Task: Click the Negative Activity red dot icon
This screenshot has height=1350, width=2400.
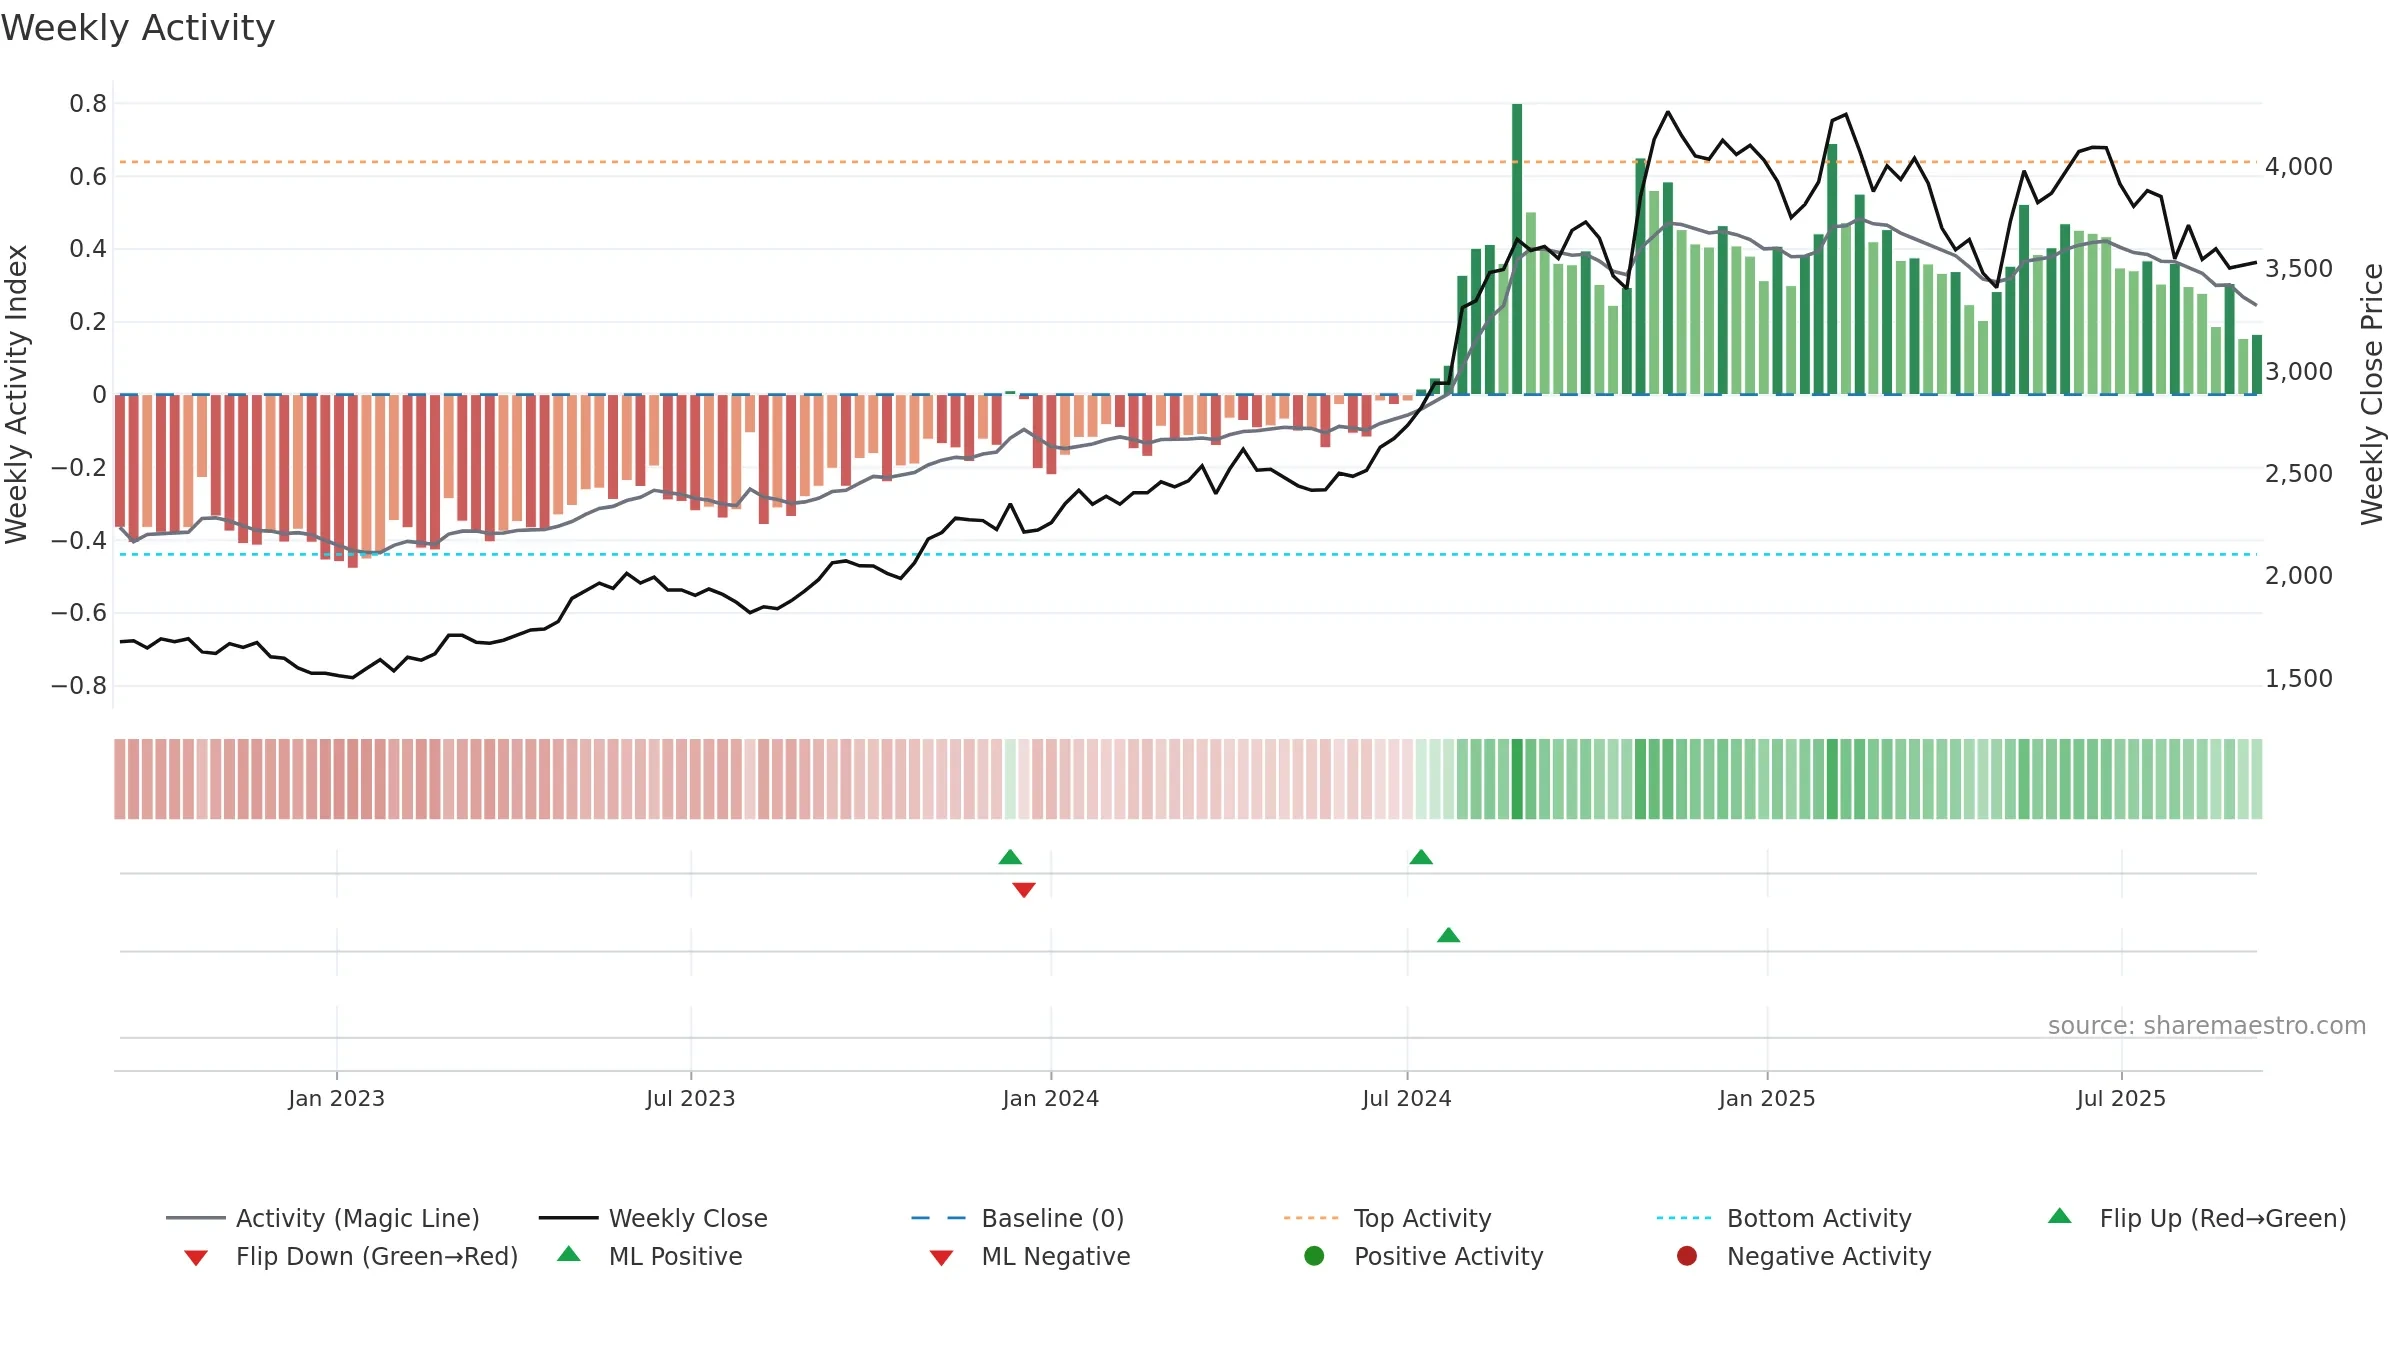Action: 1687,1255
